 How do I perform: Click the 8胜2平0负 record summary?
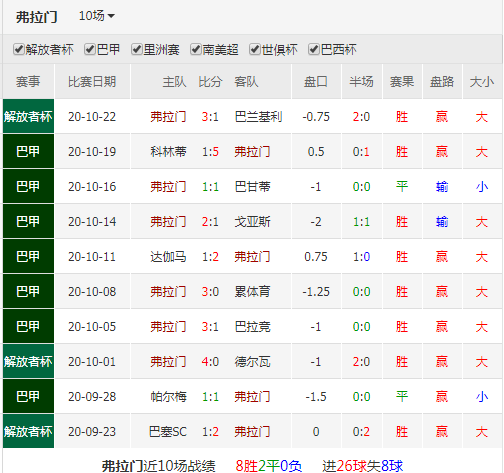[x=269, y=466]
